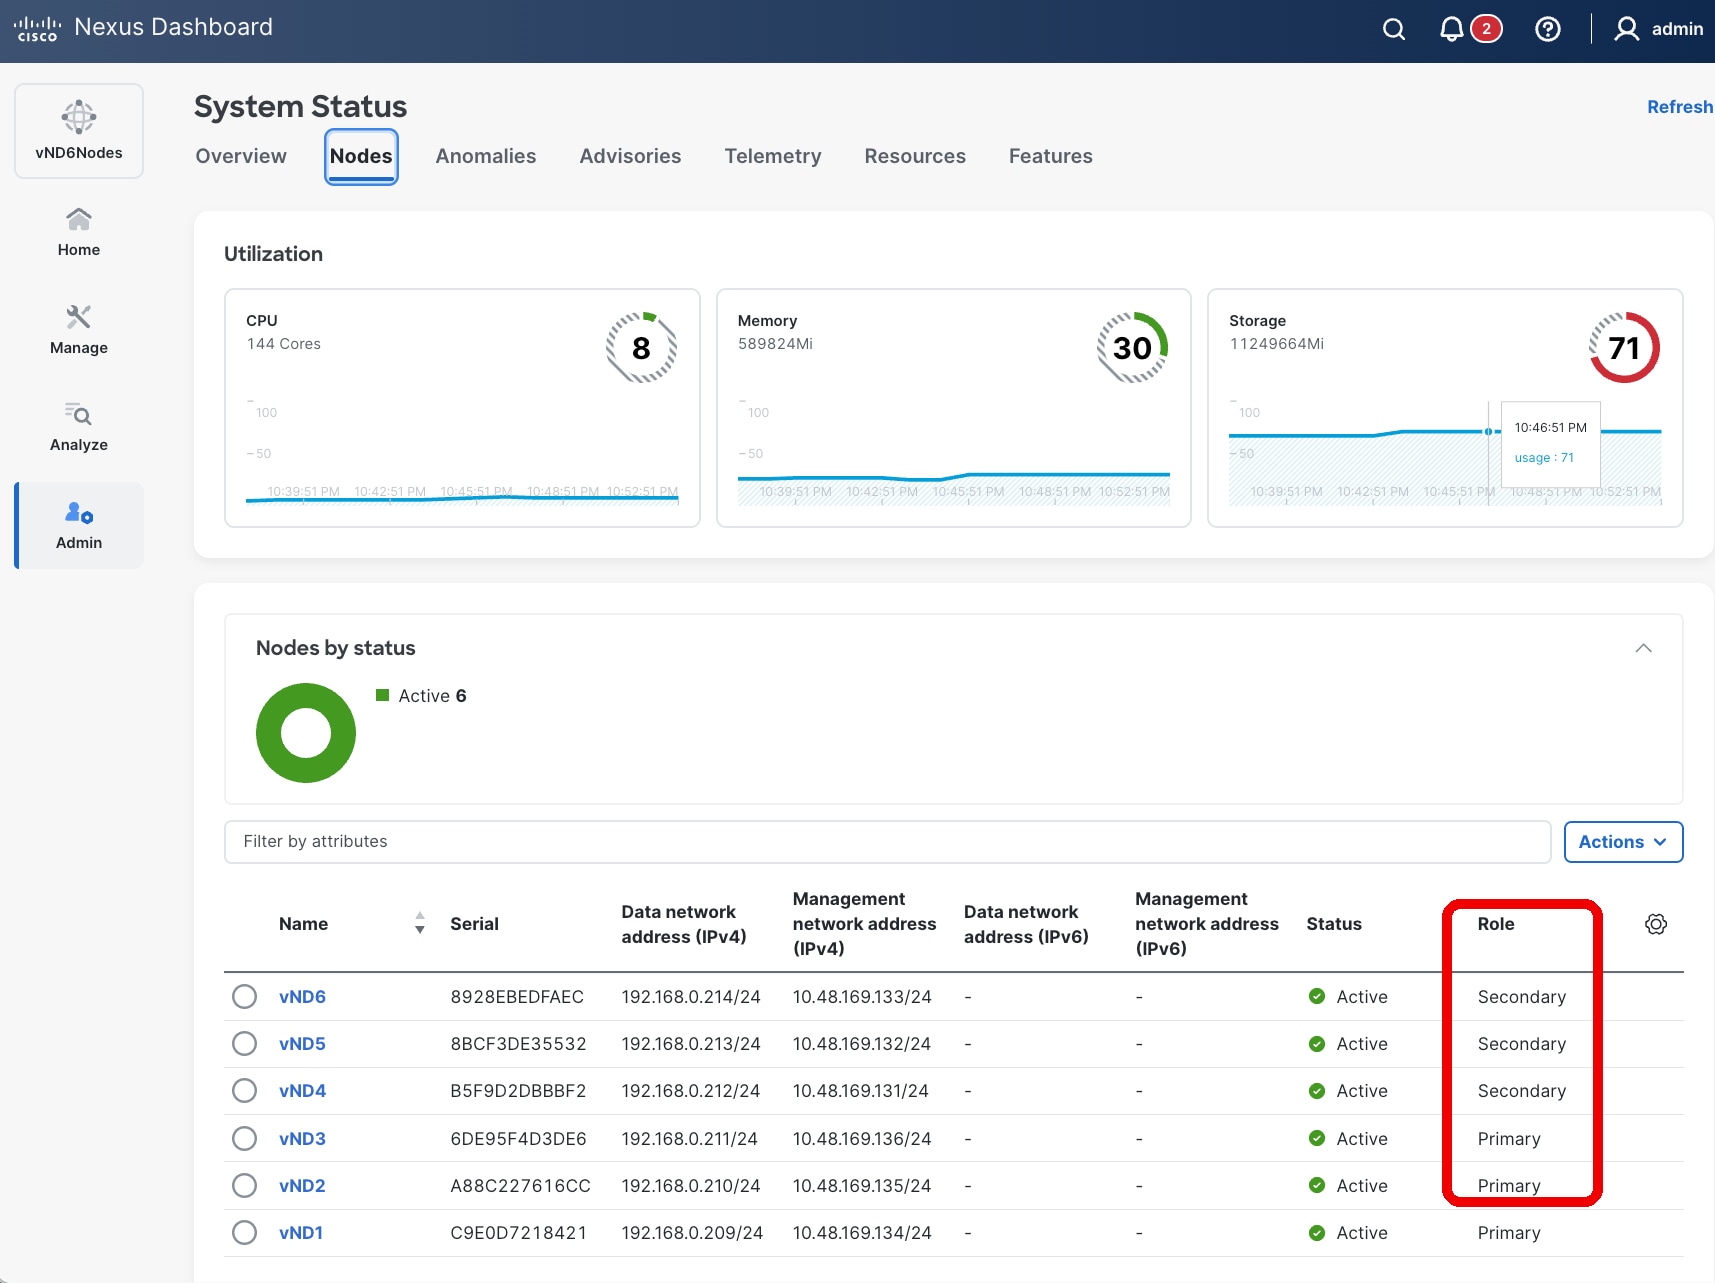Open Analyze in sidebar
This screenshot has width=1715, height=1283.
(79, 427)
